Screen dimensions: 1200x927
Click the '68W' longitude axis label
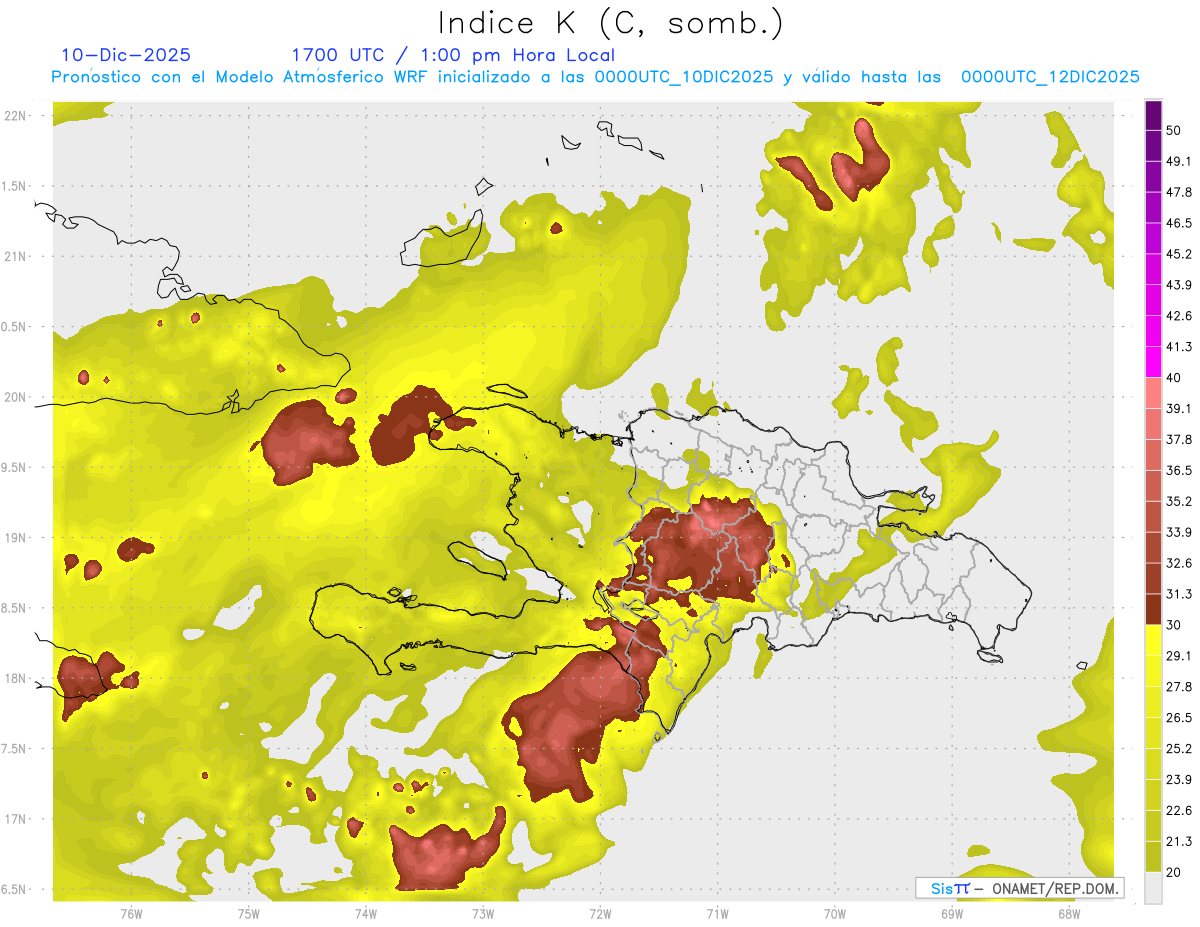click(1069, 913)
